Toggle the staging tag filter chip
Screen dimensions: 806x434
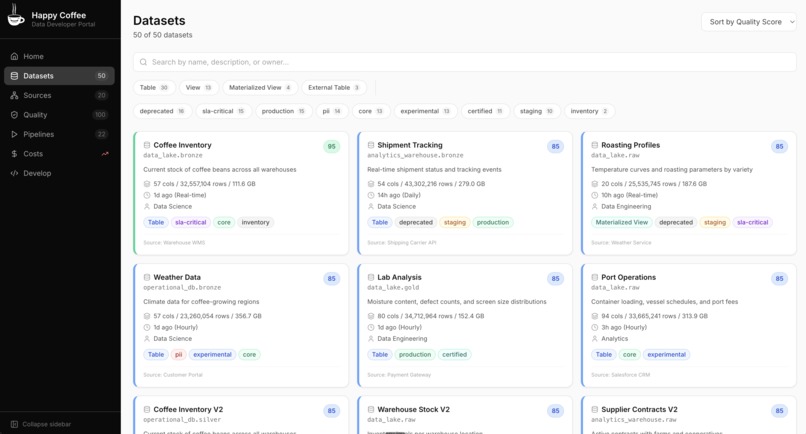537,111
